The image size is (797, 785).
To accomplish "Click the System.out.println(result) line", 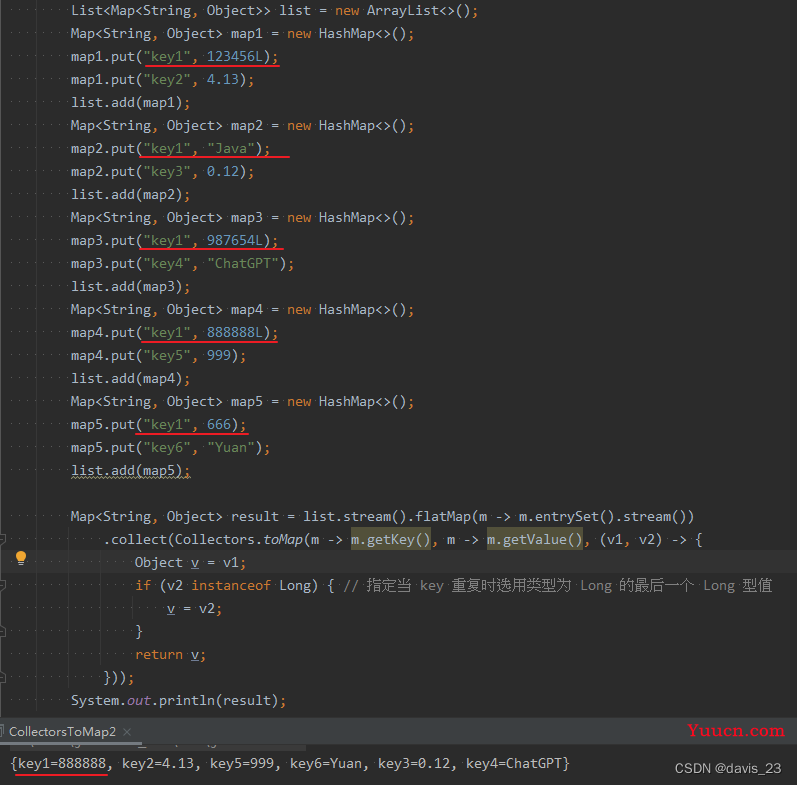I will 178,701.
